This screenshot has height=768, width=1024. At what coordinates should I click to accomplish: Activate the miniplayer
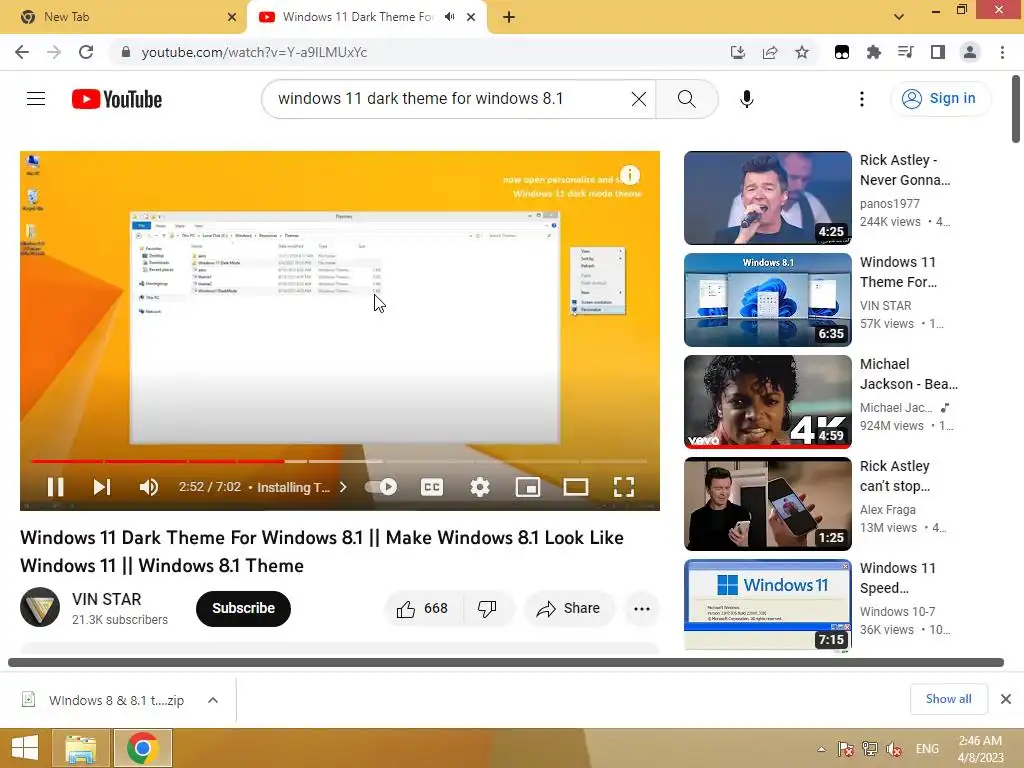pos(528,487)
